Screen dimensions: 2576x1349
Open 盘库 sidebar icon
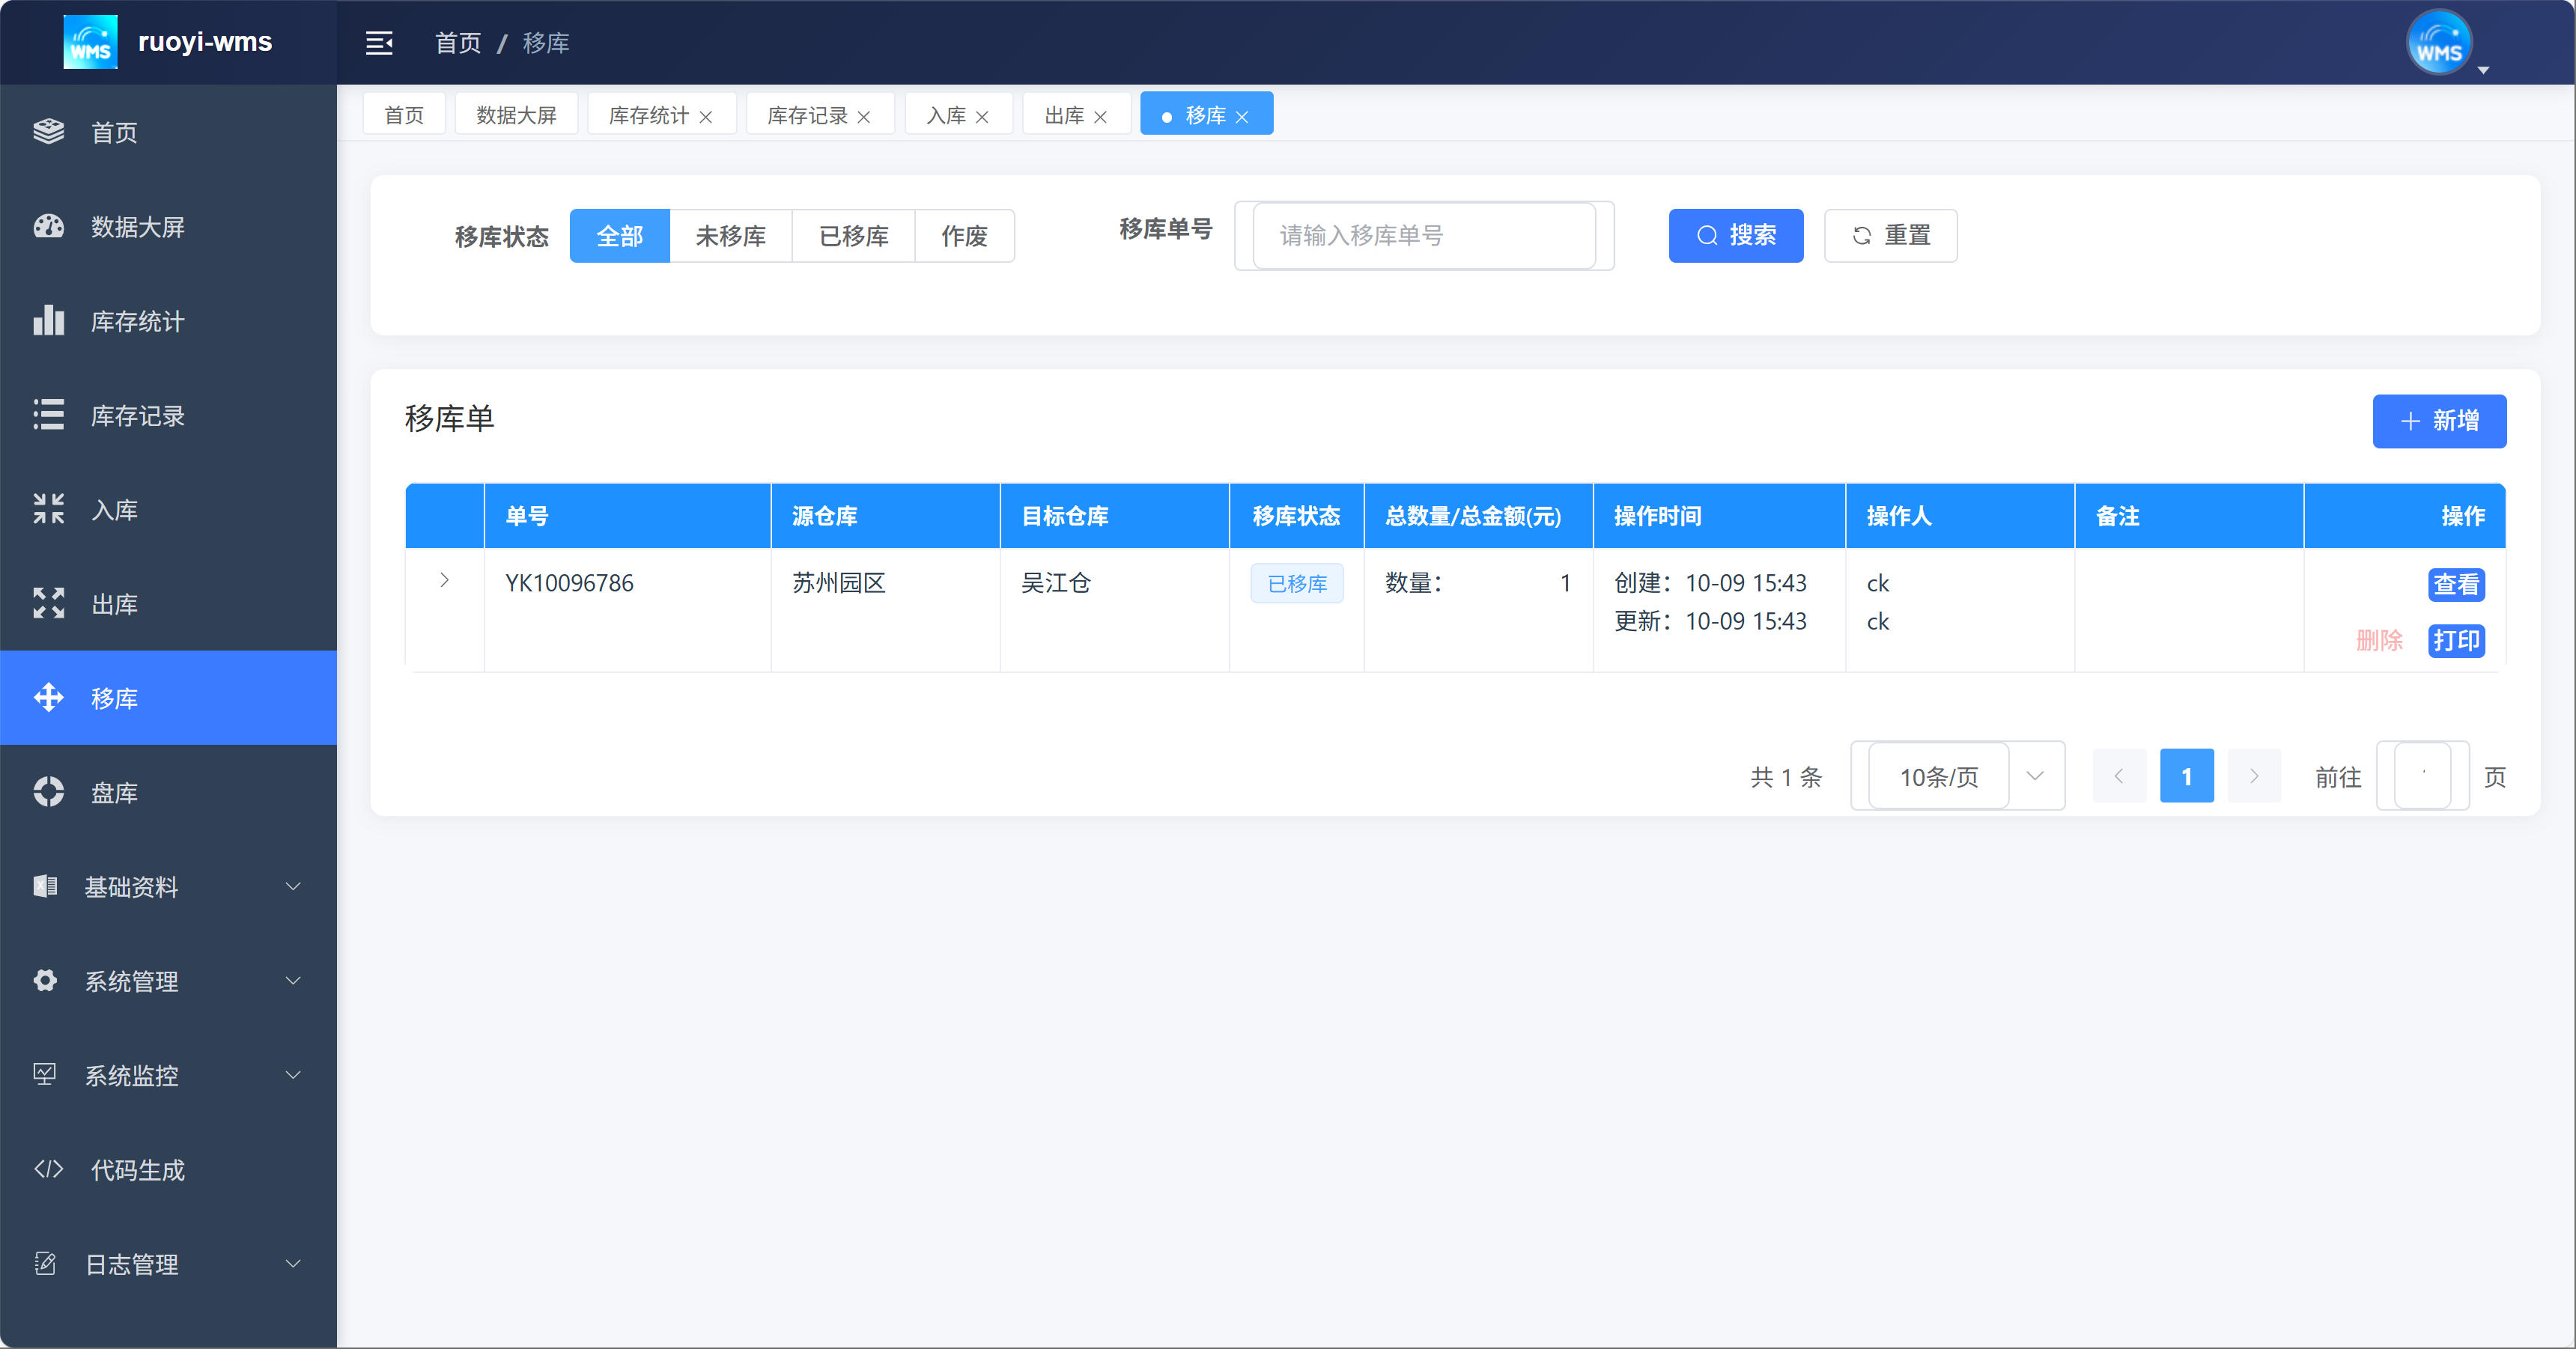48,792
